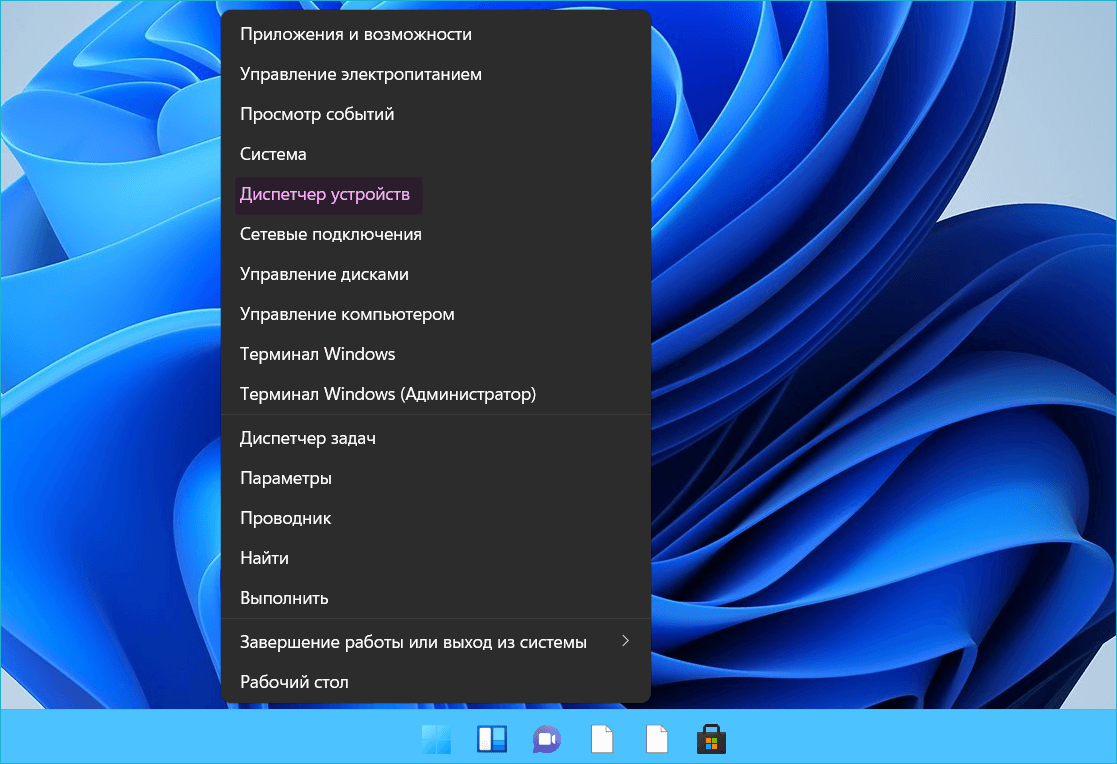Expand the 'Завершение работы или выход' submenu arrow
Image resolution: width=1117 pixels, height=764 pixels.
[x=625, y=641]
